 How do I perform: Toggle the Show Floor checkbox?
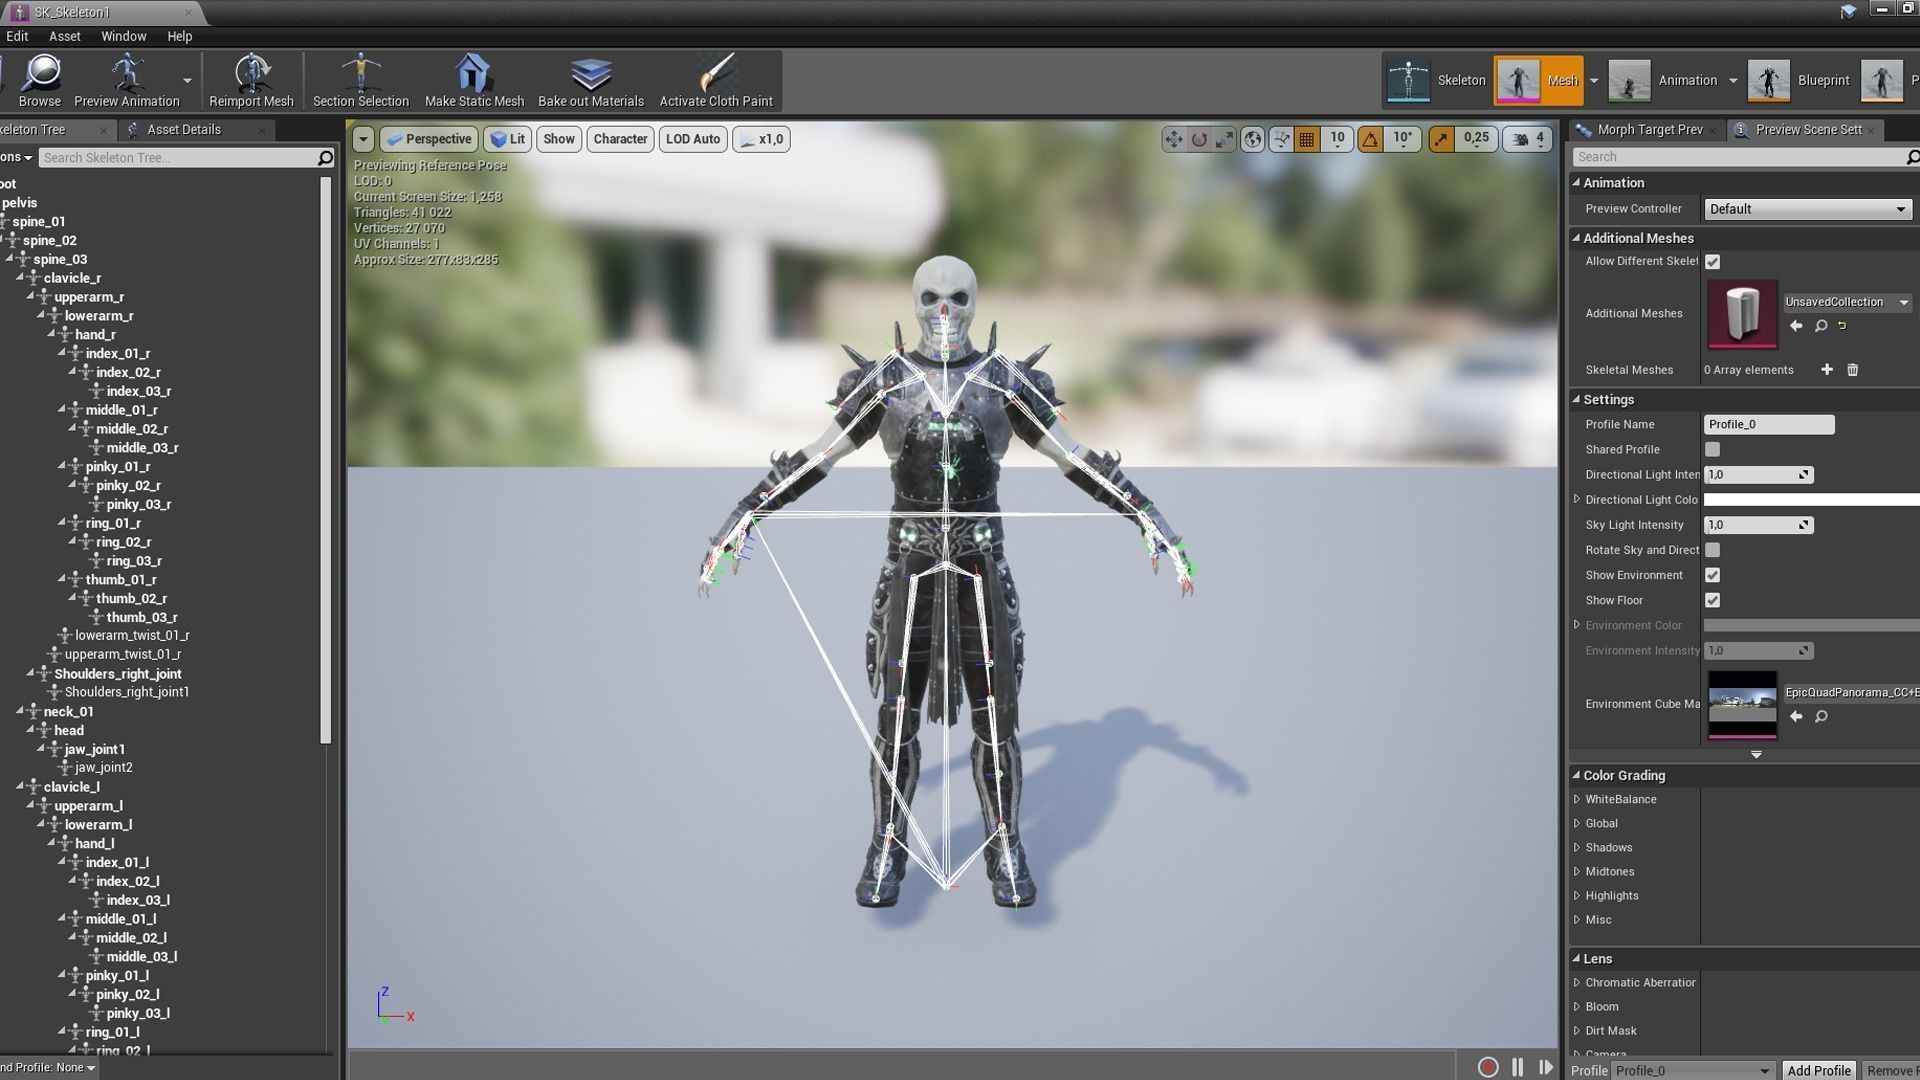[x=1712, y=600]
